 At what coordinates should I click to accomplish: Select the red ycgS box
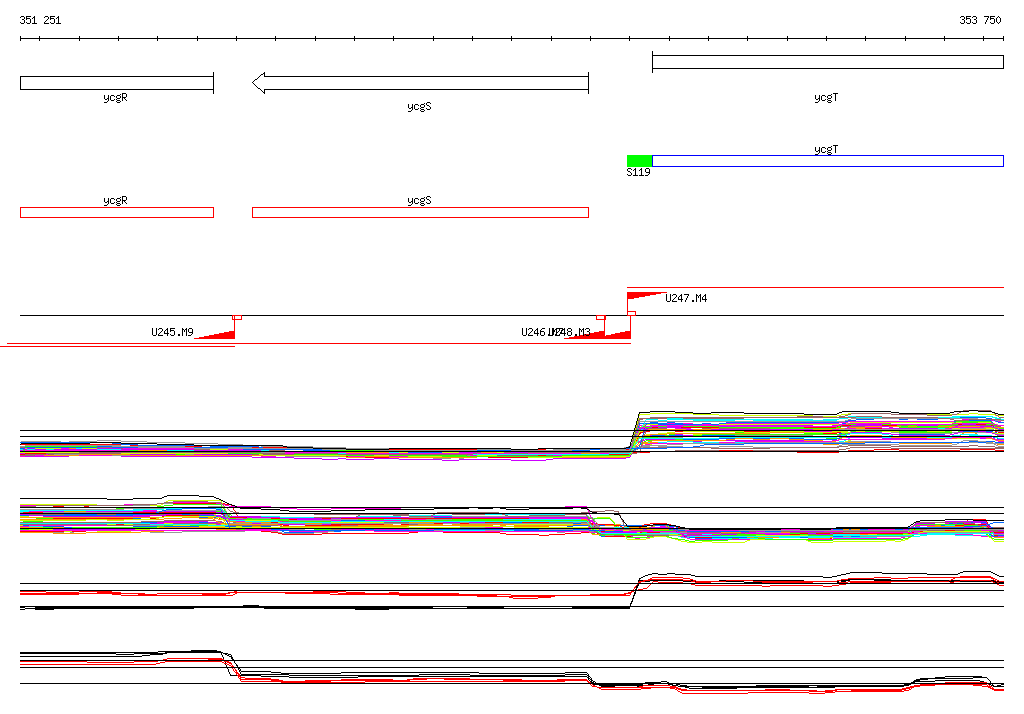pos(421,212)
